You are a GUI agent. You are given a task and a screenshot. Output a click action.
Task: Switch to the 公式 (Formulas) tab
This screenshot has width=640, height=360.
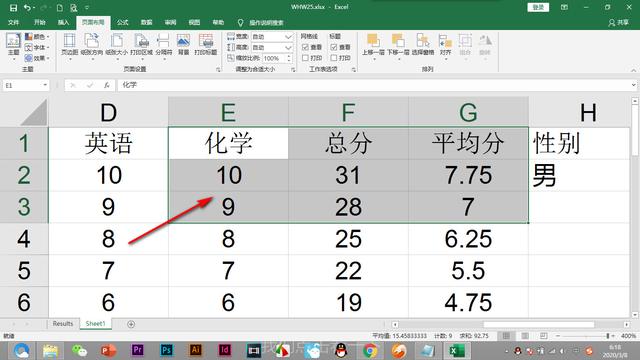pyautogui.click(x=122, y=22)
